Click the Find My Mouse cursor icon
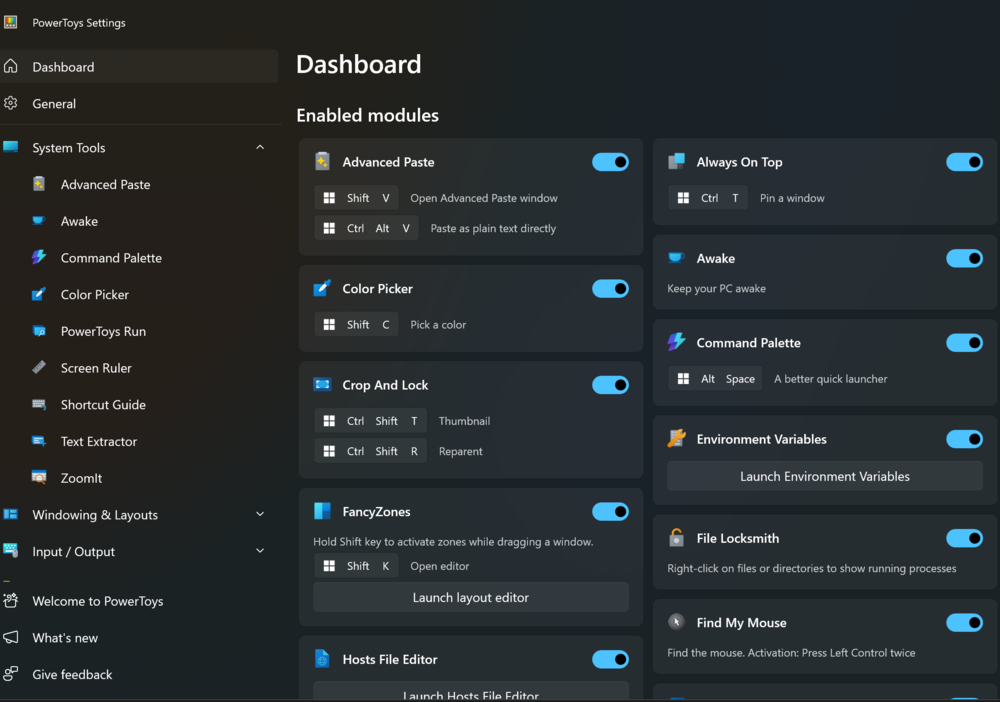Viewport: 1000px width, 702px height. 676,622
